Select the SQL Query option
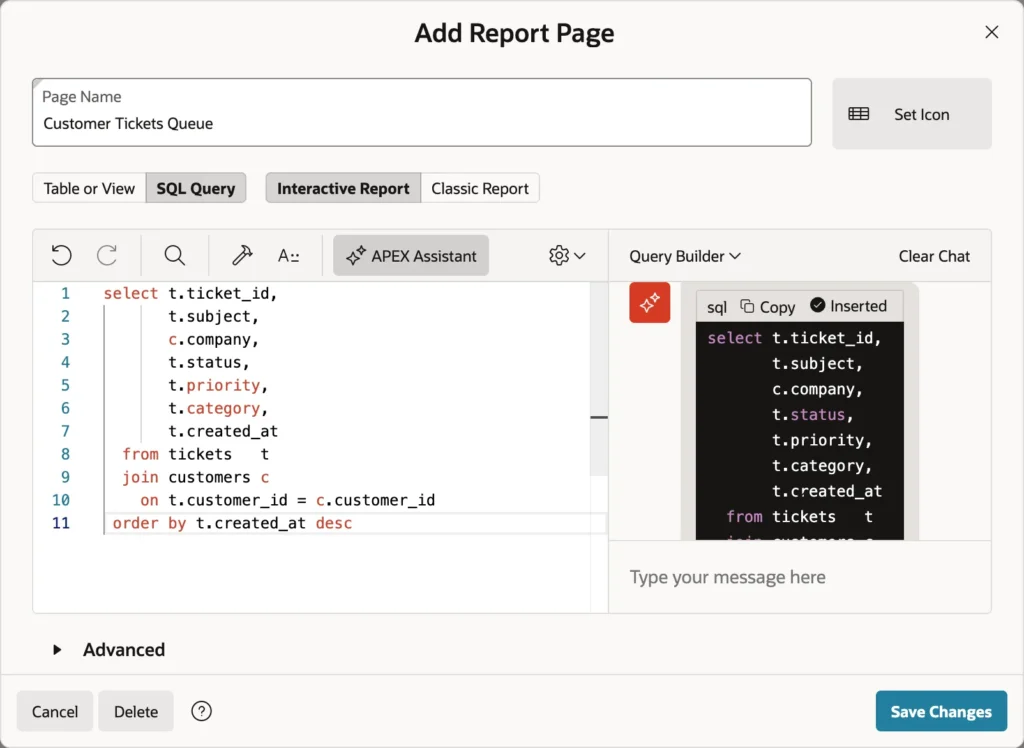This screenshot has height=748, width=1024. coord(196,188)
